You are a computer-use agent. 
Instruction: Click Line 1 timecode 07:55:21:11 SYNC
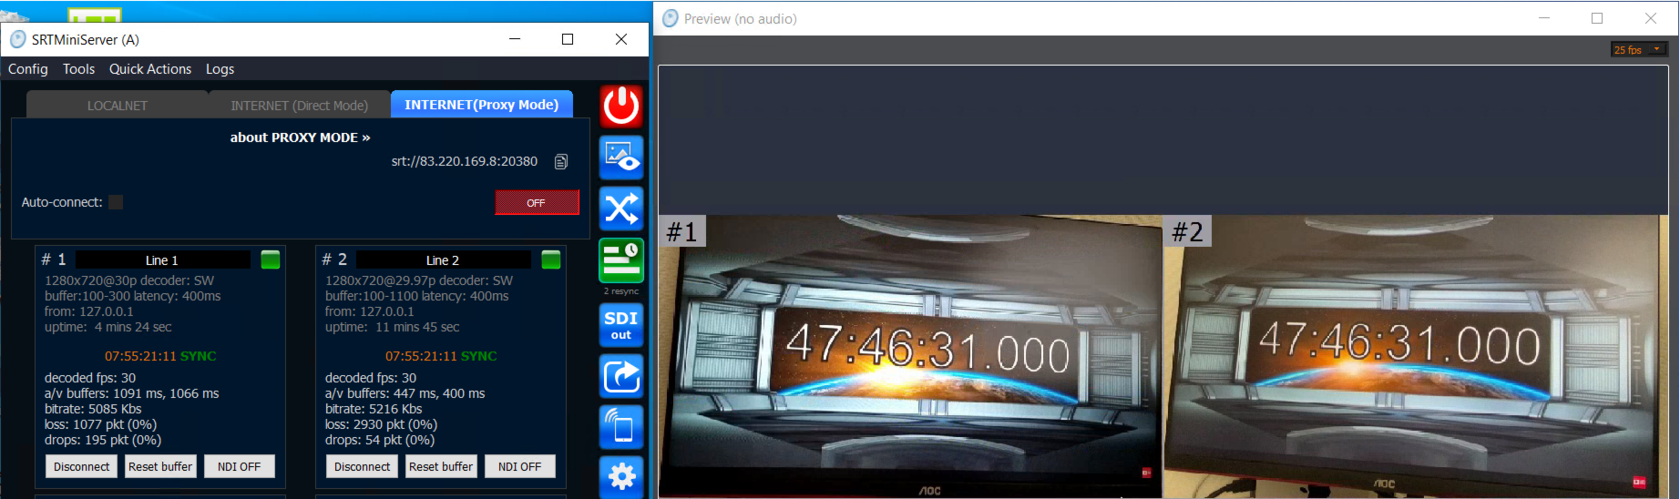[x=160, y=356]
